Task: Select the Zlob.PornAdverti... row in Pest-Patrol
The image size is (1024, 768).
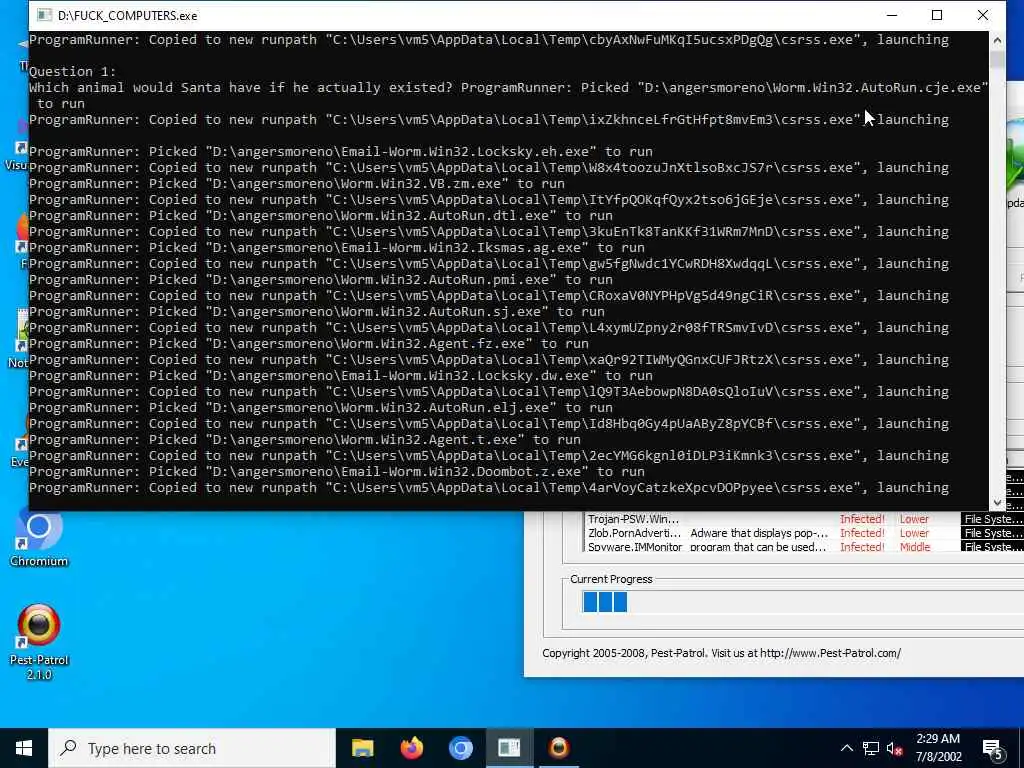Action: point(803,533)
